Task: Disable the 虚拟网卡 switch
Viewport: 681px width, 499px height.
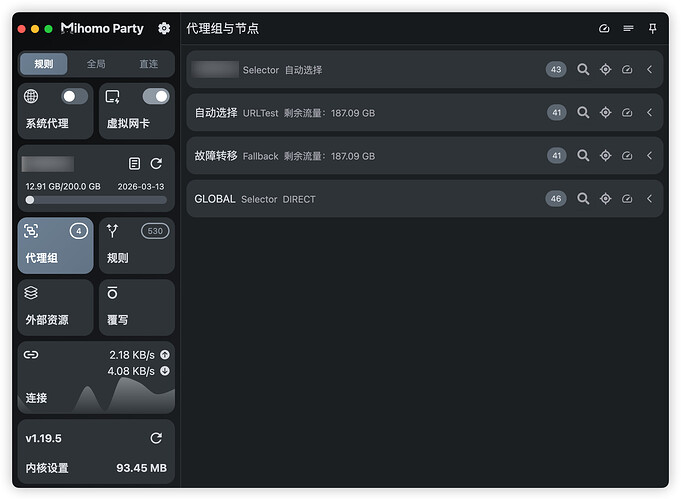Action: pos(156,96)
